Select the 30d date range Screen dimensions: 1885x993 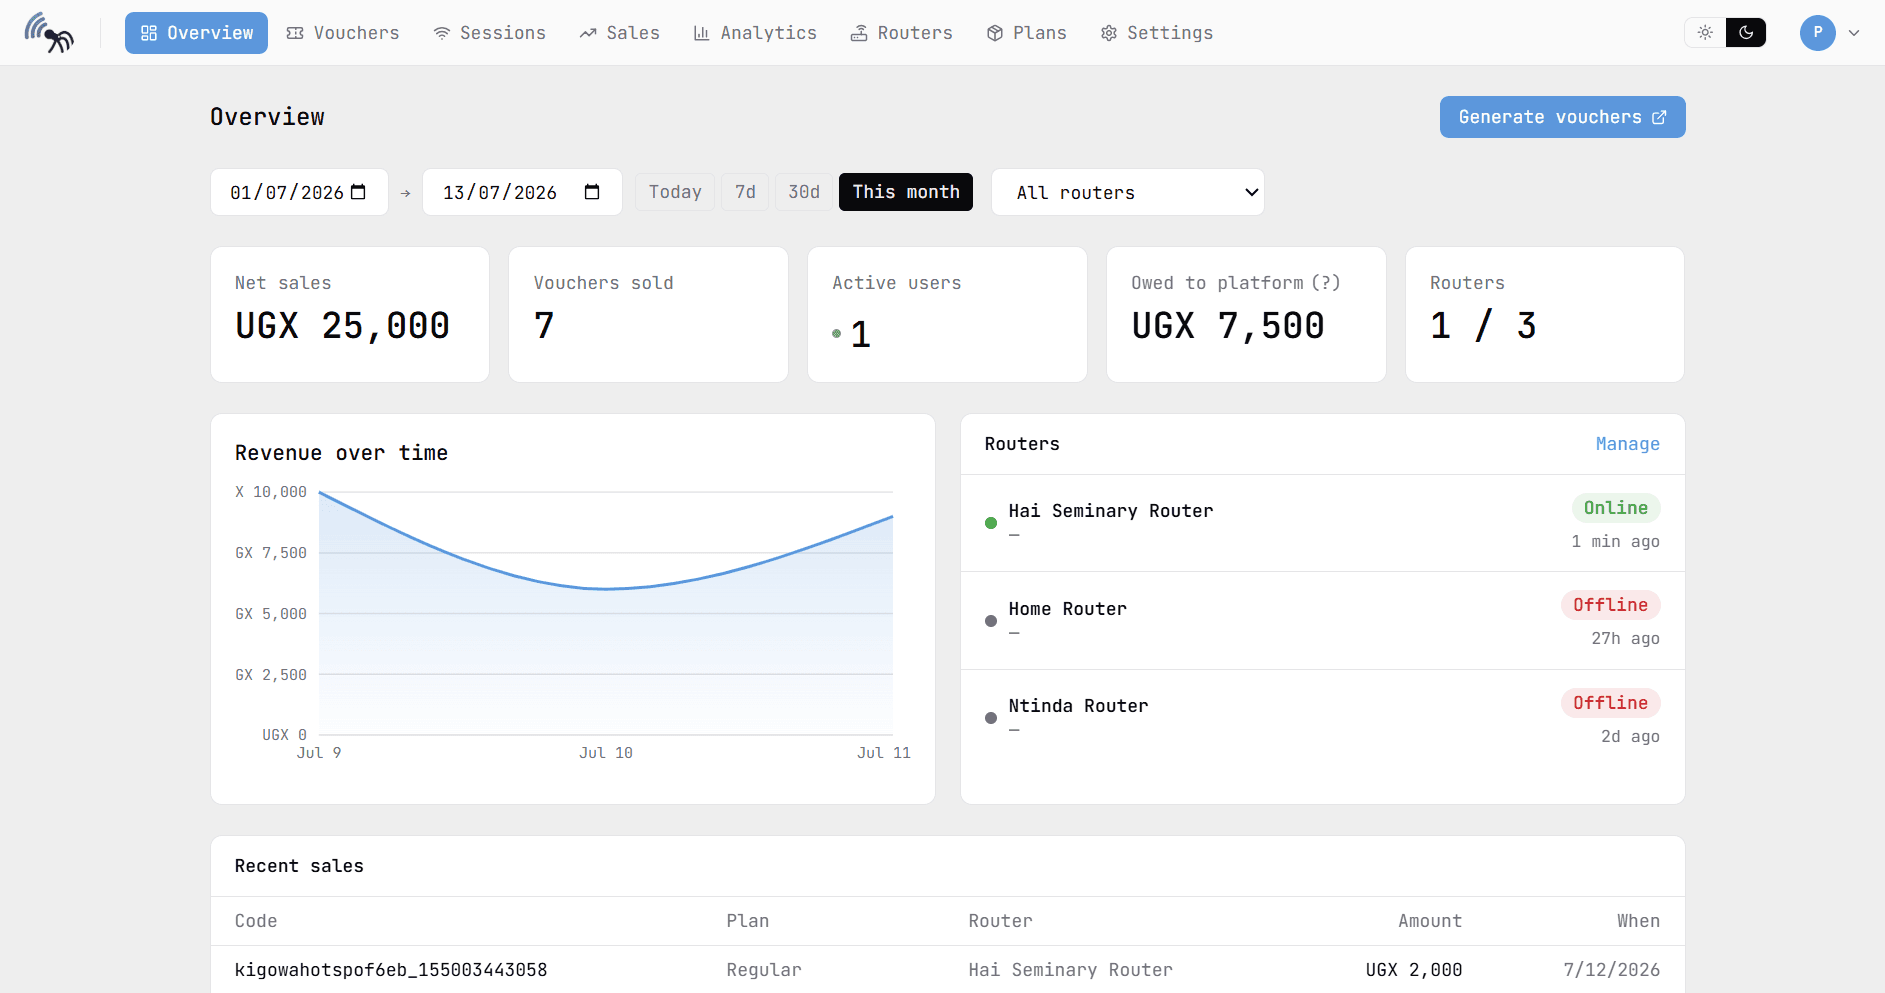click(x=804, y=192)
